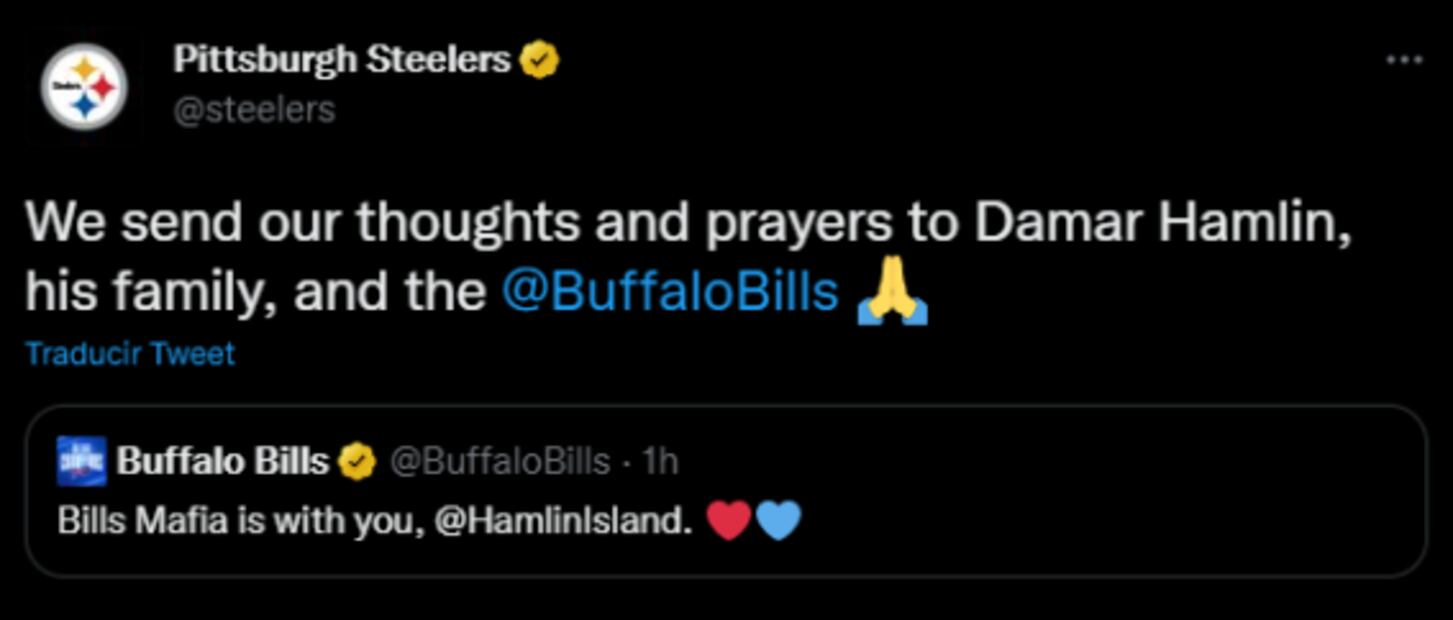Click the verified badge next to Buffalo Bills

pos(355,459)
